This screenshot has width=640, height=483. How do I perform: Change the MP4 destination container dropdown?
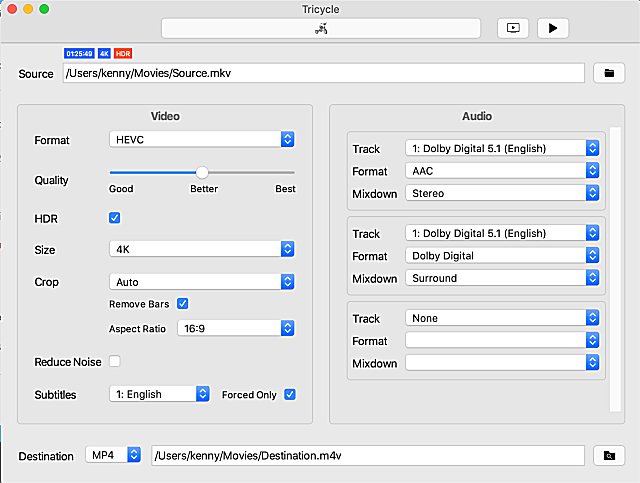(114, 456)
